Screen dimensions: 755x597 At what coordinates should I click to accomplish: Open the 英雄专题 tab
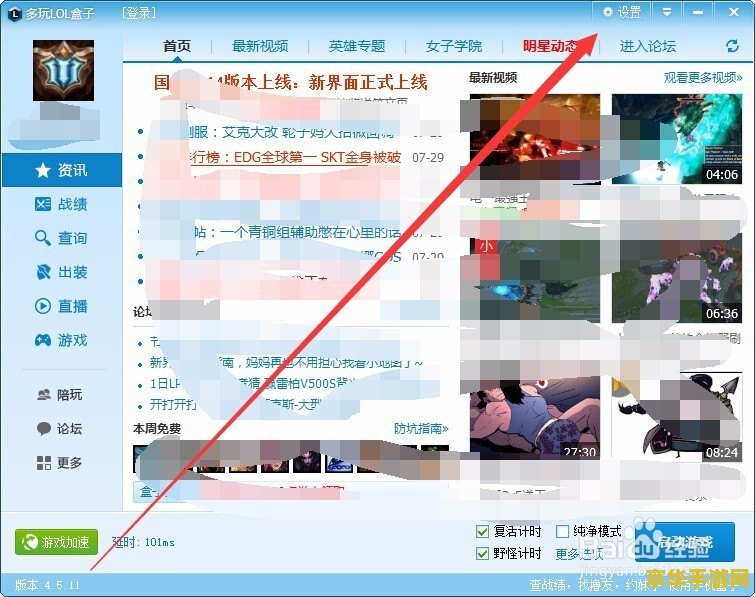click(x=357, y=46)
